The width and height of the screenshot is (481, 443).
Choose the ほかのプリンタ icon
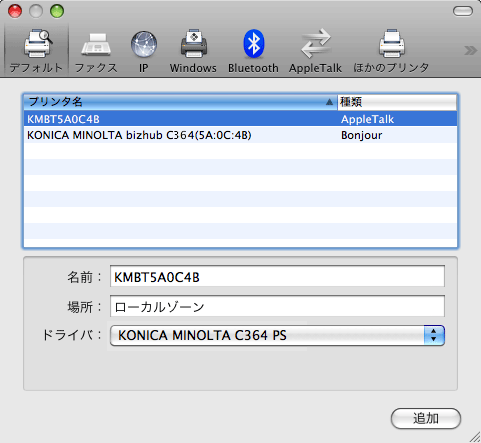click(391, 52)
